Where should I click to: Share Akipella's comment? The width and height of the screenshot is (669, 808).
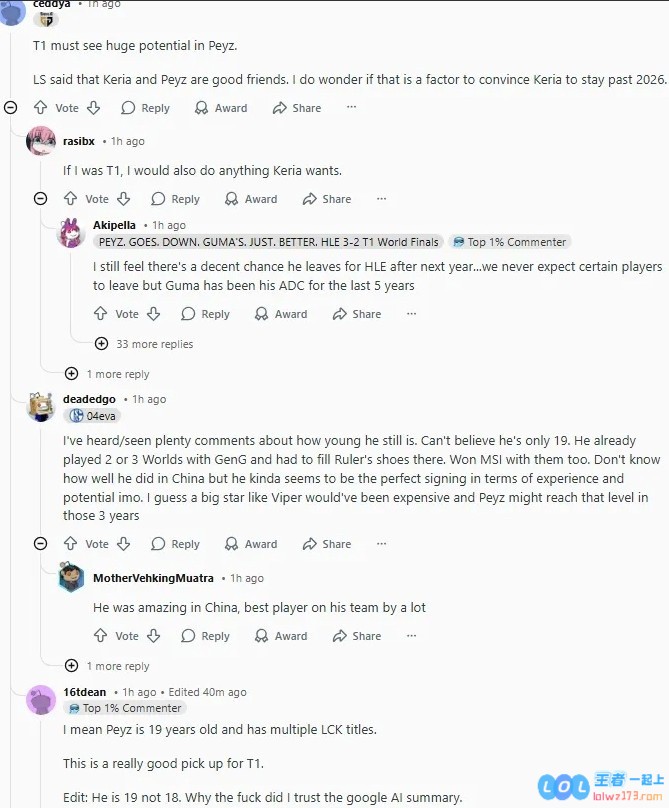pos(357,314)
